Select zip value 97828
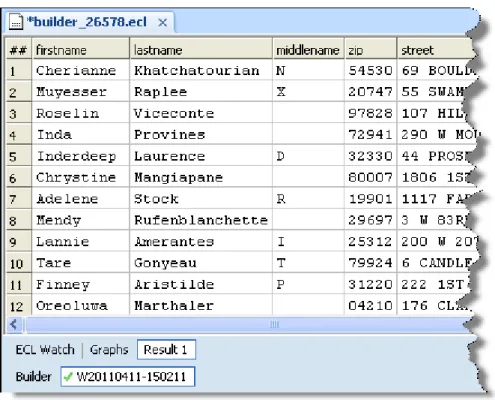 pos(371,113)
